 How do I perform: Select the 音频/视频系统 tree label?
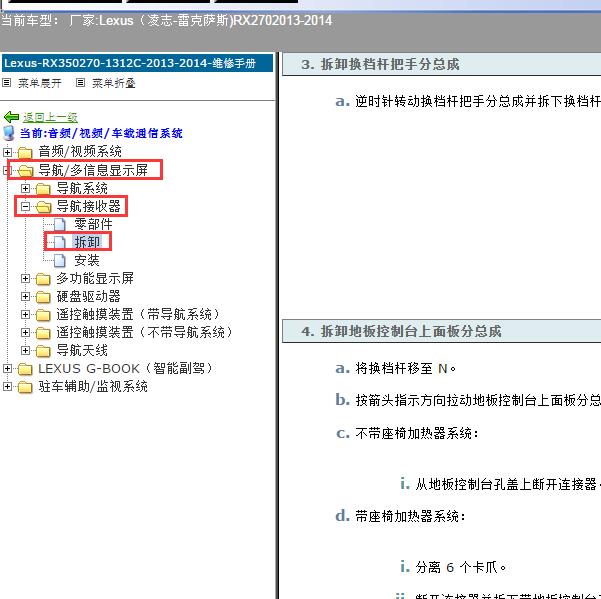(80, 151)
